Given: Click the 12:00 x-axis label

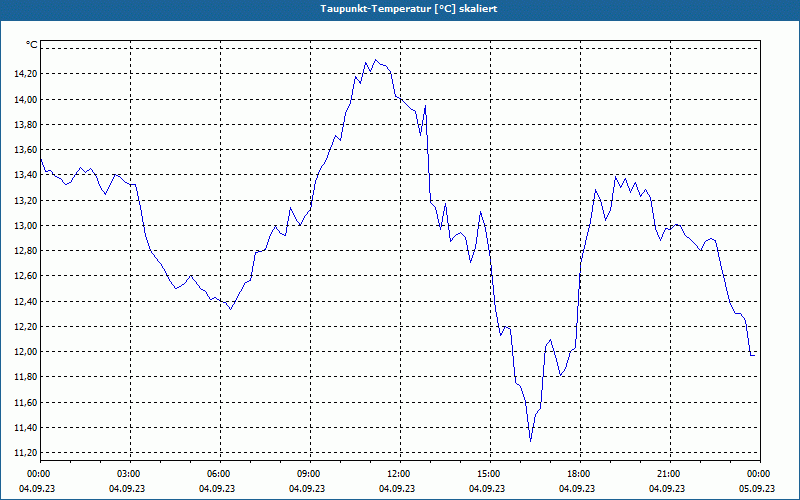Looking at the screenshot, I should pos(399,474).
